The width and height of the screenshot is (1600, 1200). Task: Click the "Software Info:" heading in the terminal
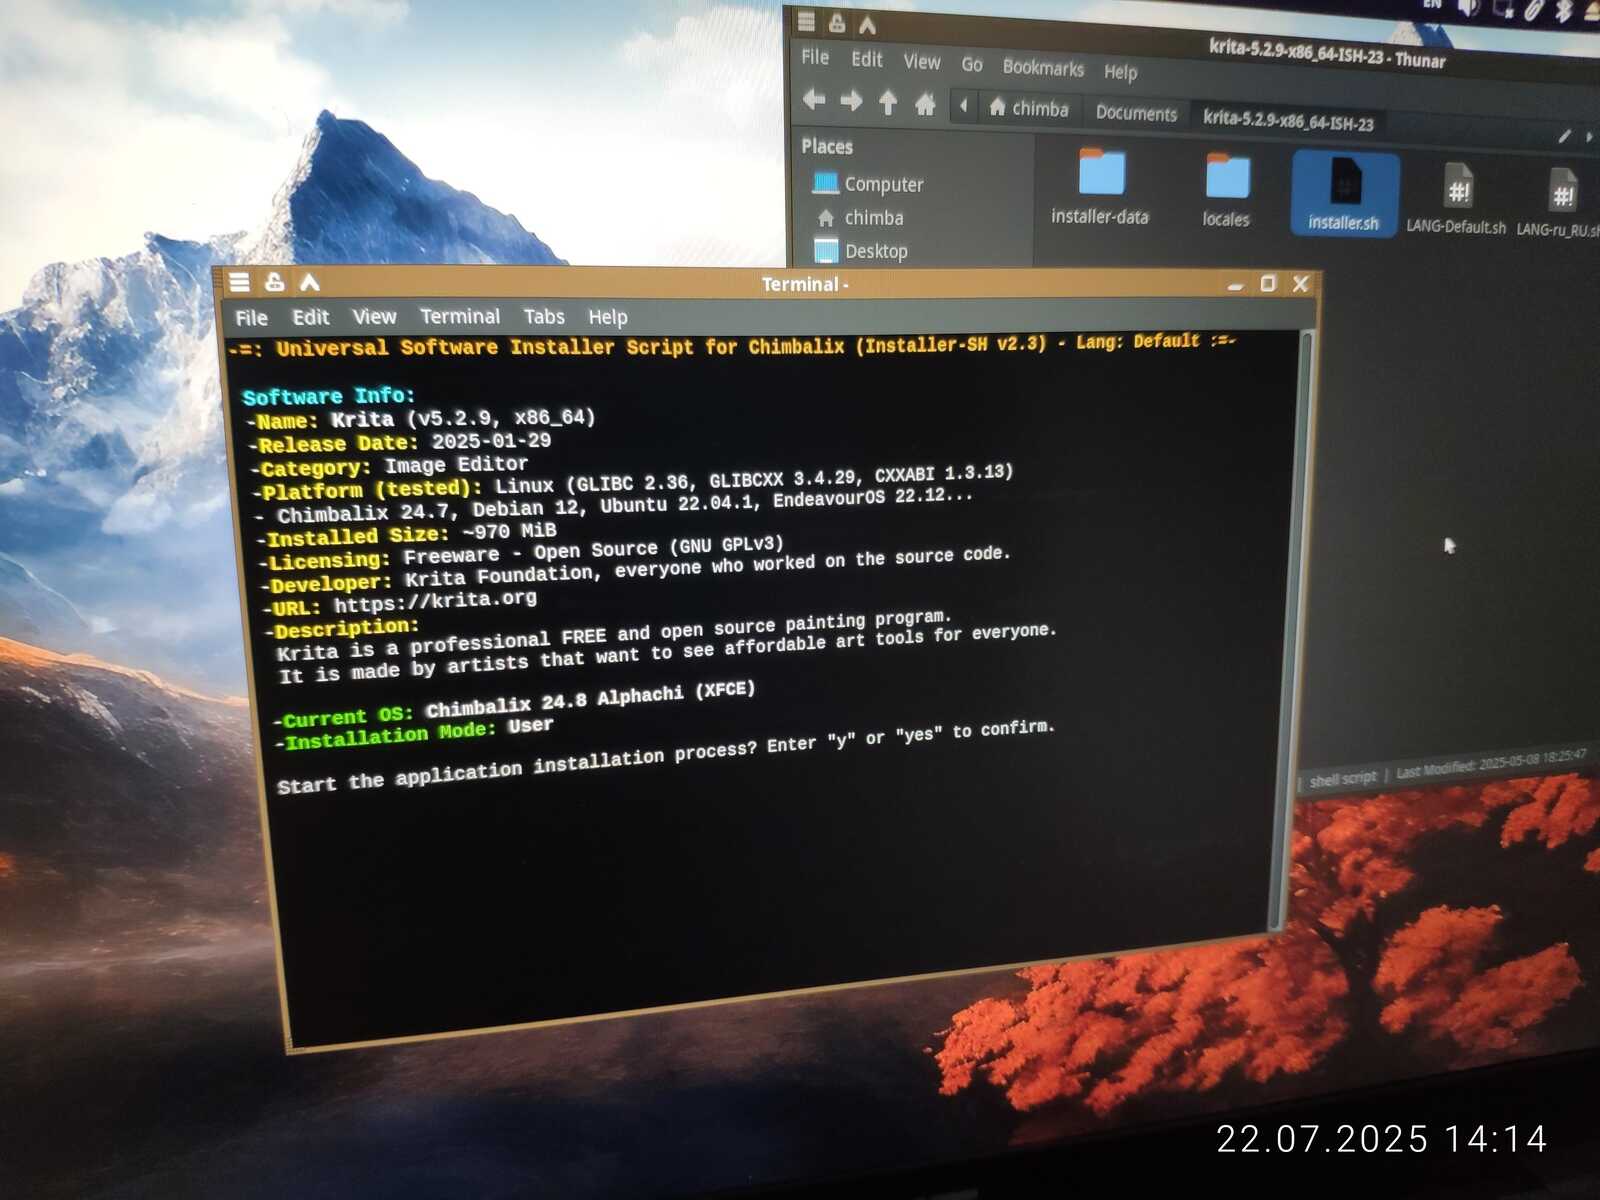coord(328,396)
